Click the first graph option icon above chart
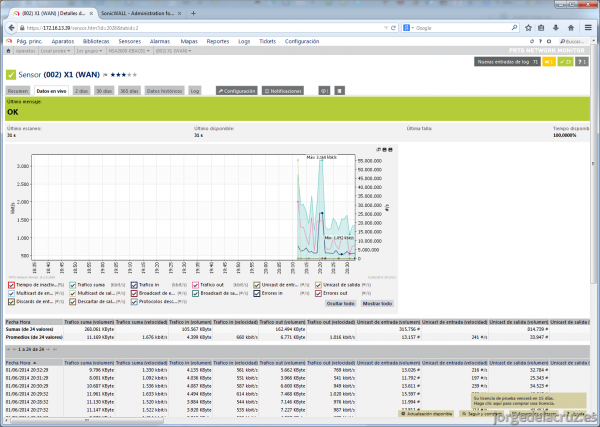Viewport: 600px width, 427px height. [378, 150]
